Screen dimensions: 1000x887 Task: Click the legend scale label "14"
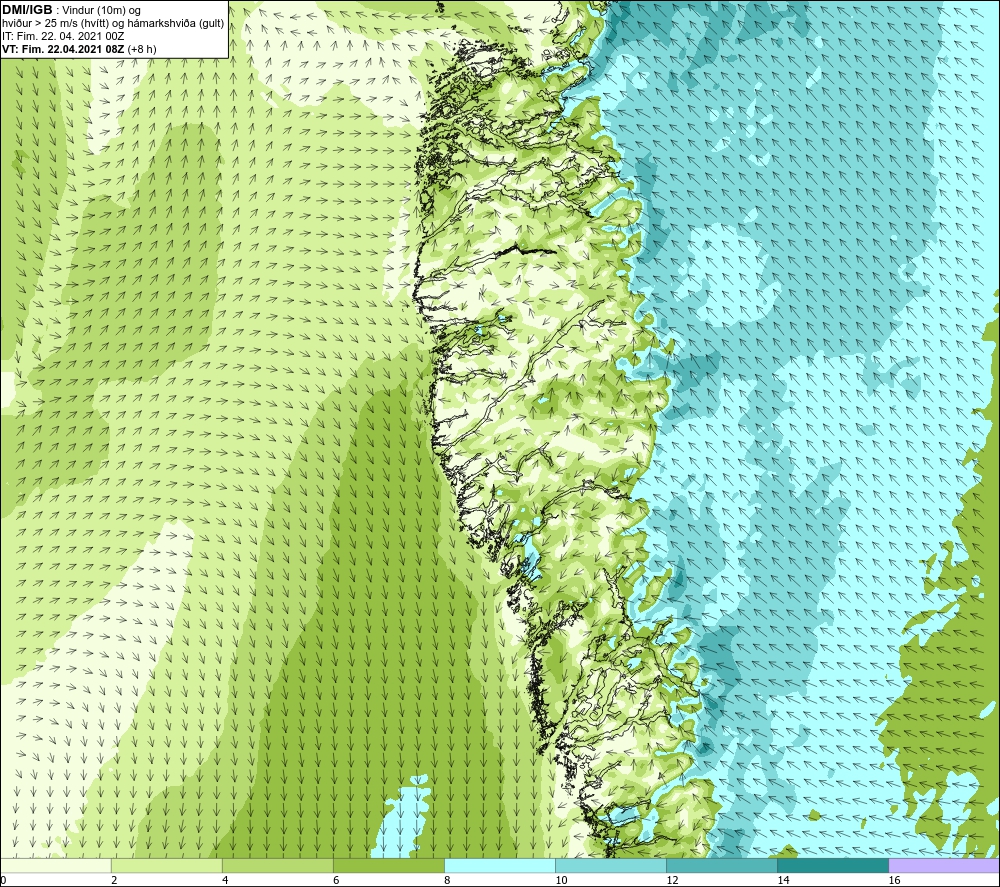tap(783, 881)
